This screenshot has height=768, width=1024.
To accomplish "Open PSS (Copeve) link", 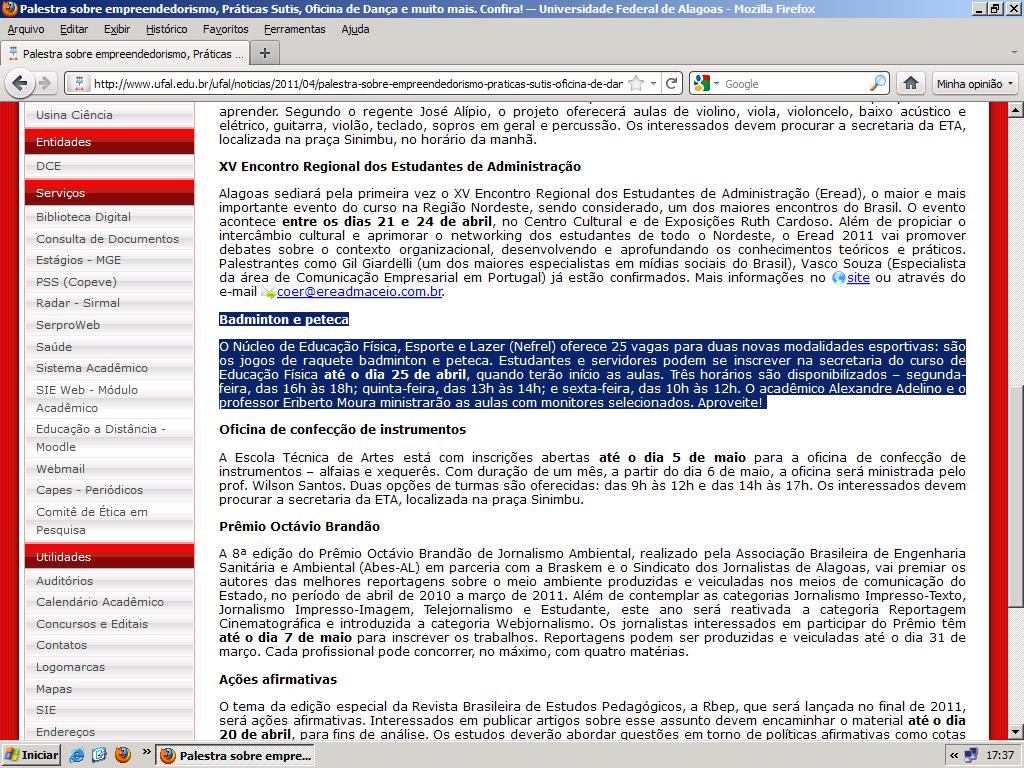I will point(76,282).
